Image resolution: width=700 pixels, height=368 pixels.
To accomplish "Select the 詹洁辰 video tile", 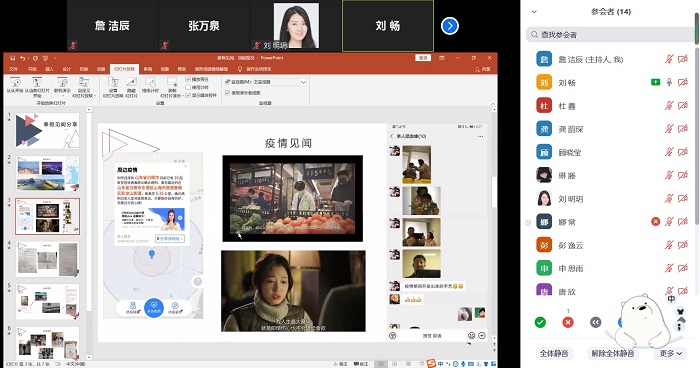I will pos(112,25).
